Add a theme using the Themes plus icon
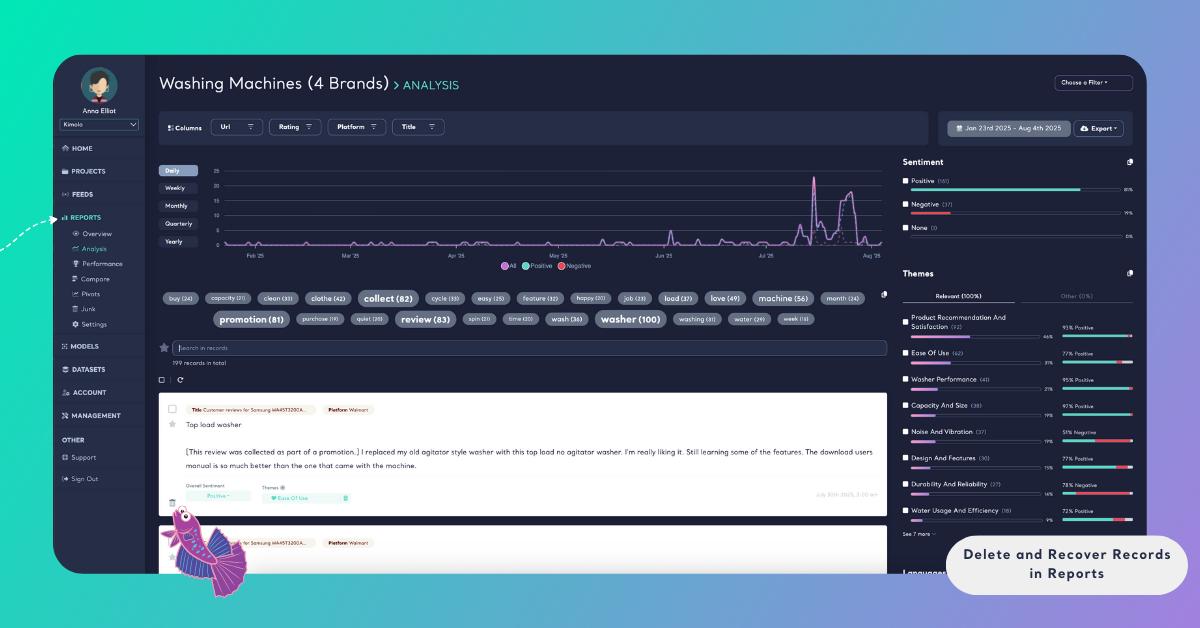The height and width of the screenshot is (628, 1200). pyautogui.click(x=283, y=487)
